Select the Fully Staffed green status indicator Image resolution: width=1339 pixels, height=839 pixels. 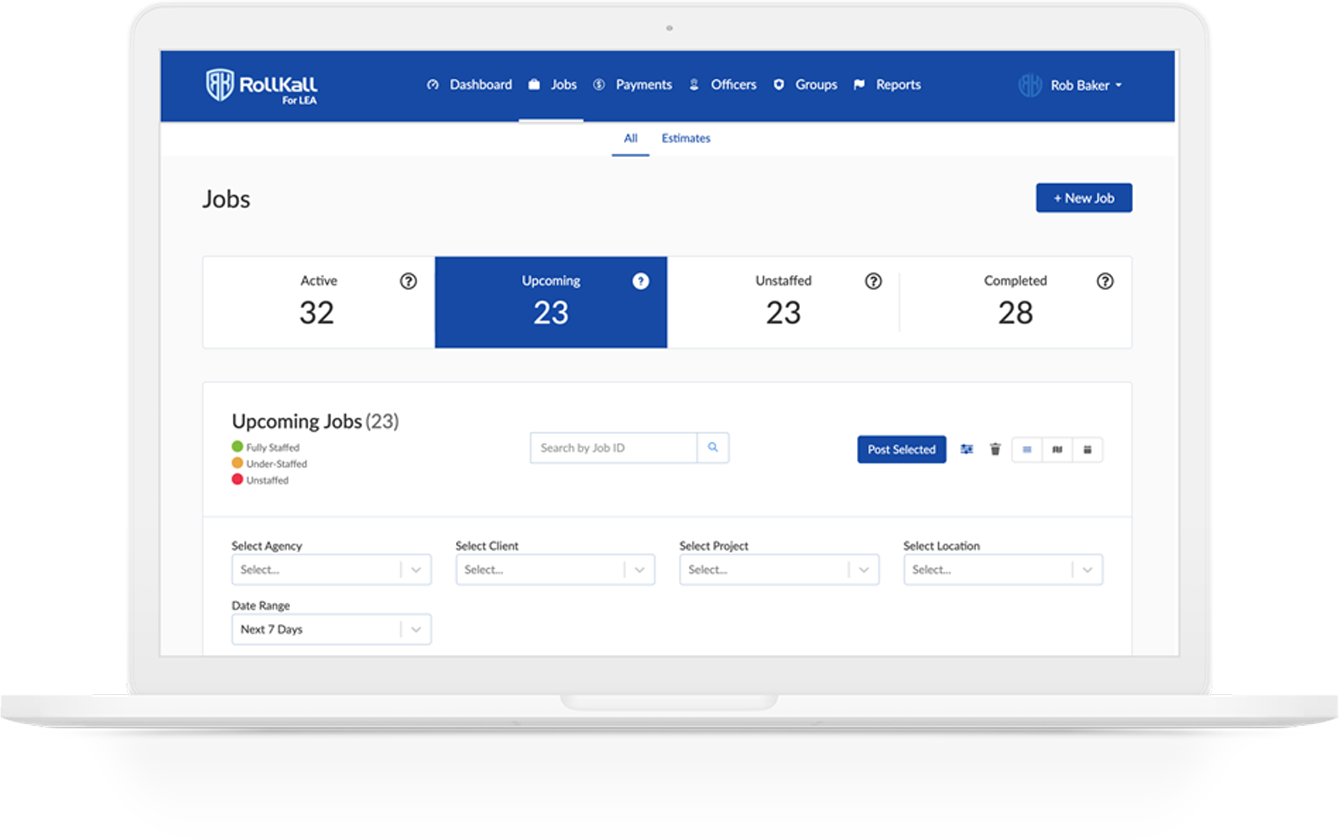[237, 447]
